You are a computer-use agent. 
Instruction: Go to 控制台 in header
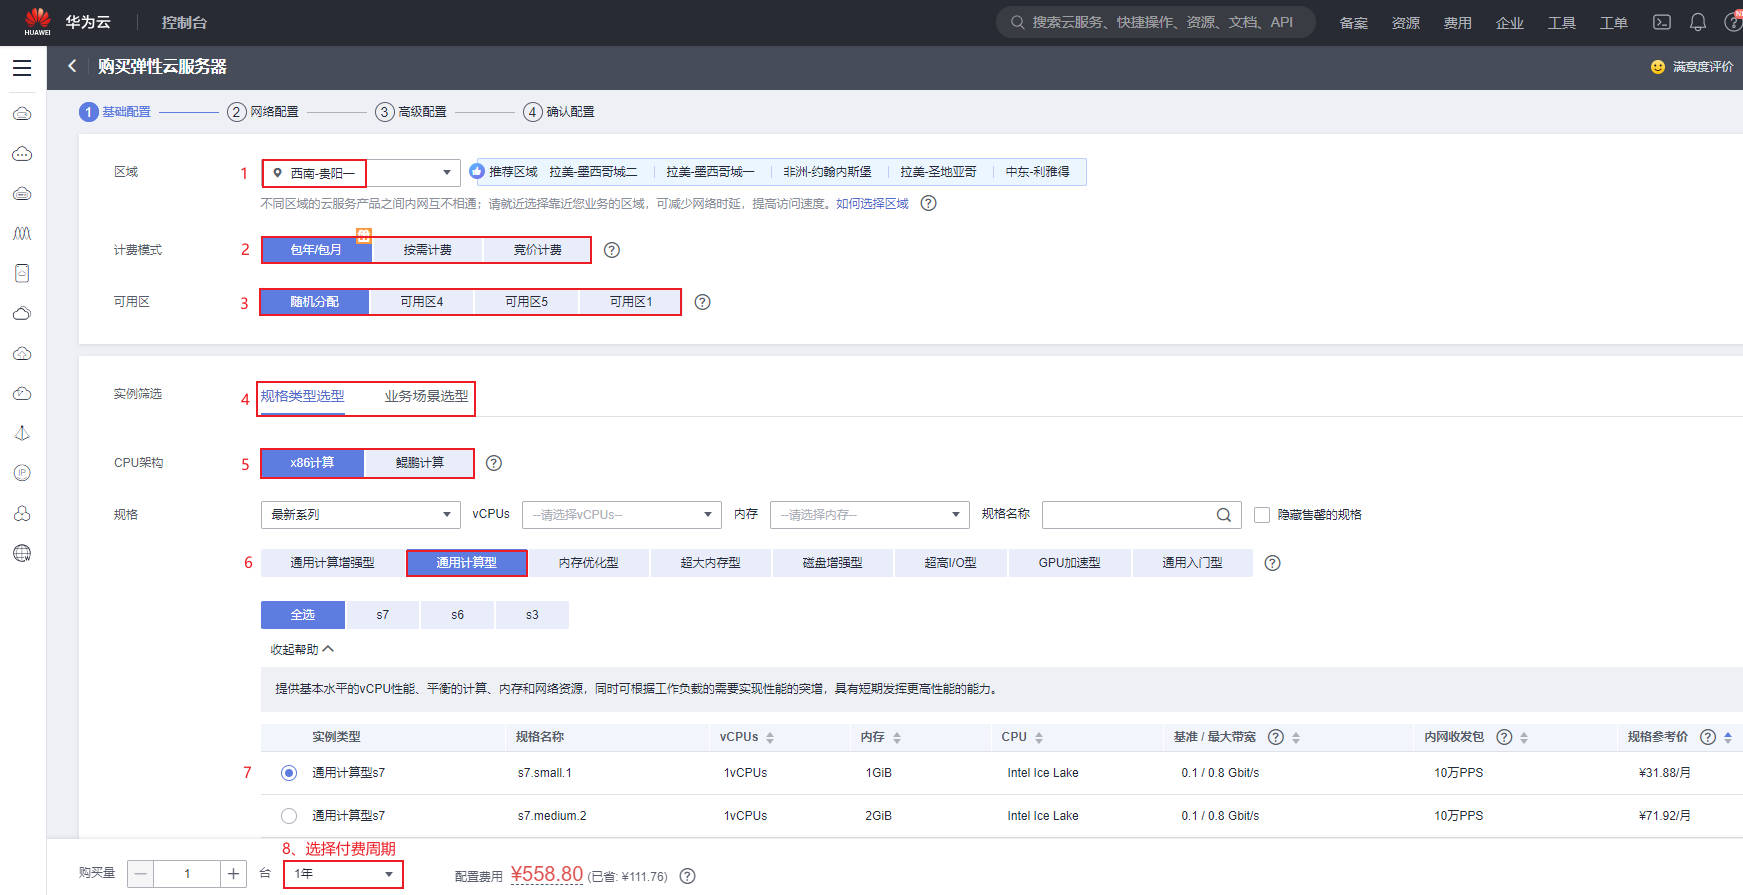184,23
